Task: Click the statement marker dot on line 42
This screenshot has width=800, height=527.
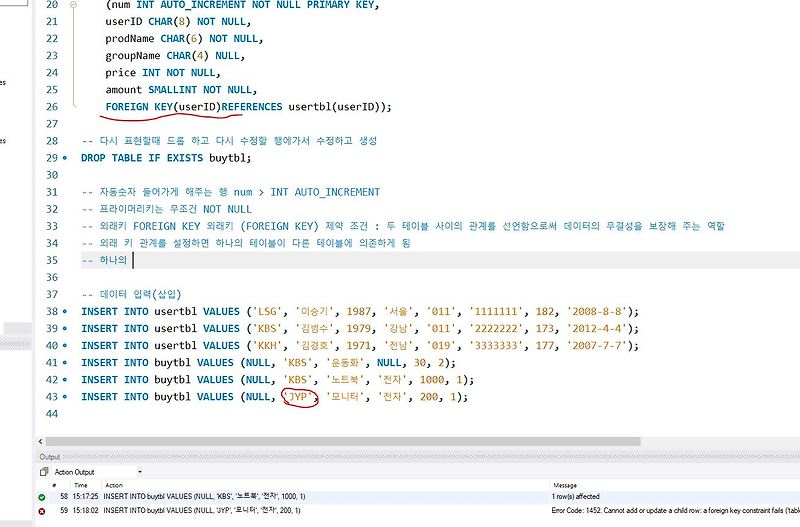Action: point(65,380)
